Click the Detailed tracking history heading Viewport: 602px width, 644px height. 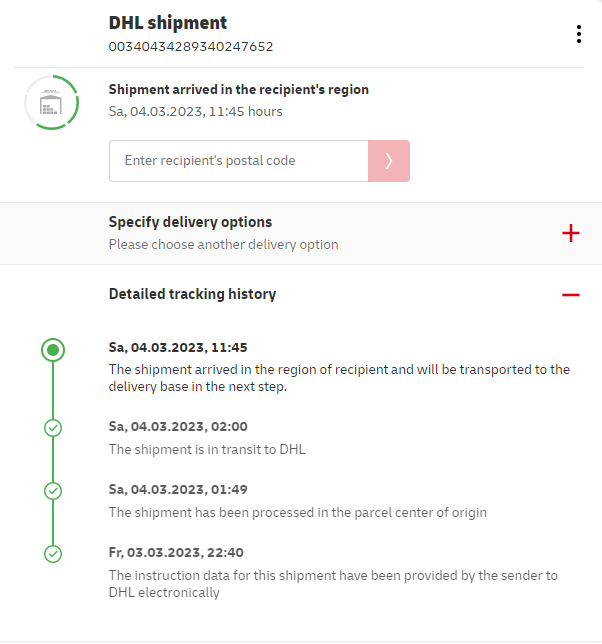point(192,294)
